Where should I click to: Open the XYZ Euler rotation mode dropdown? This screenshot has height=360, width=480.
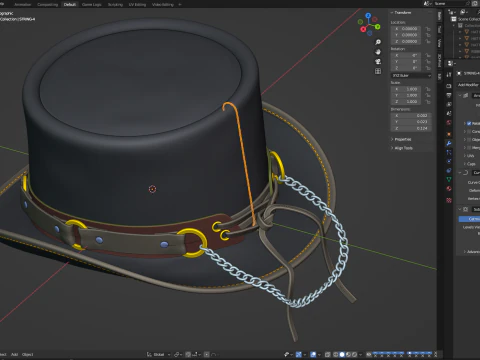coord(411,76)
